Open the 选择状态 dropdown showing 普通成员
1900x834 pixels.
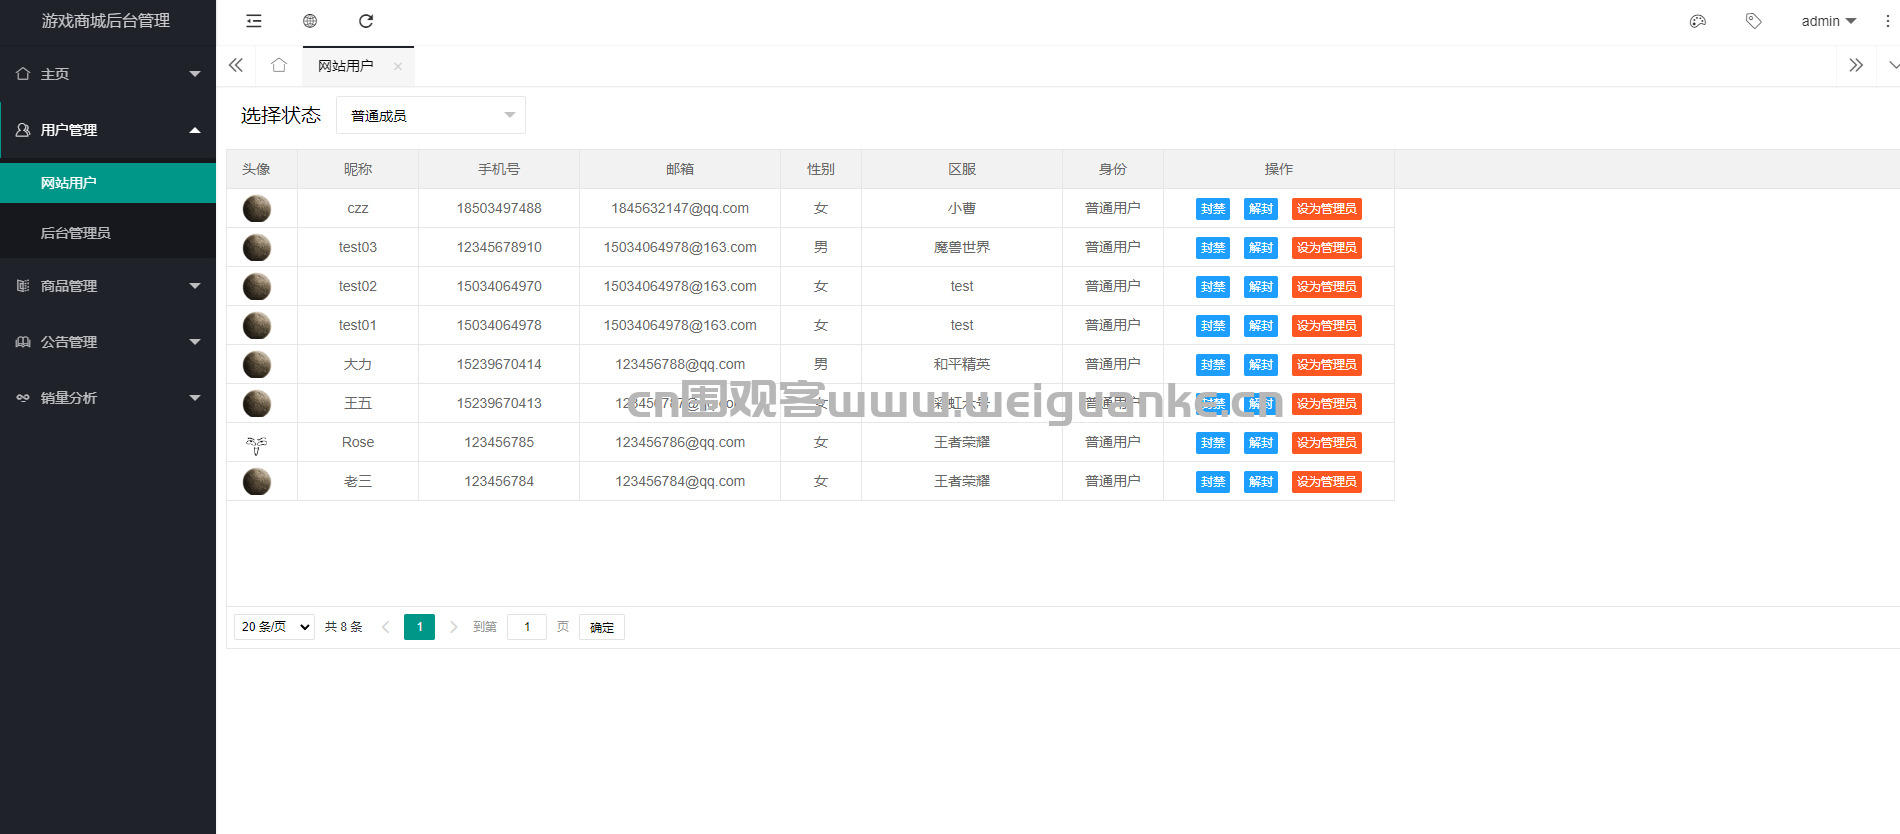[431, 115]
